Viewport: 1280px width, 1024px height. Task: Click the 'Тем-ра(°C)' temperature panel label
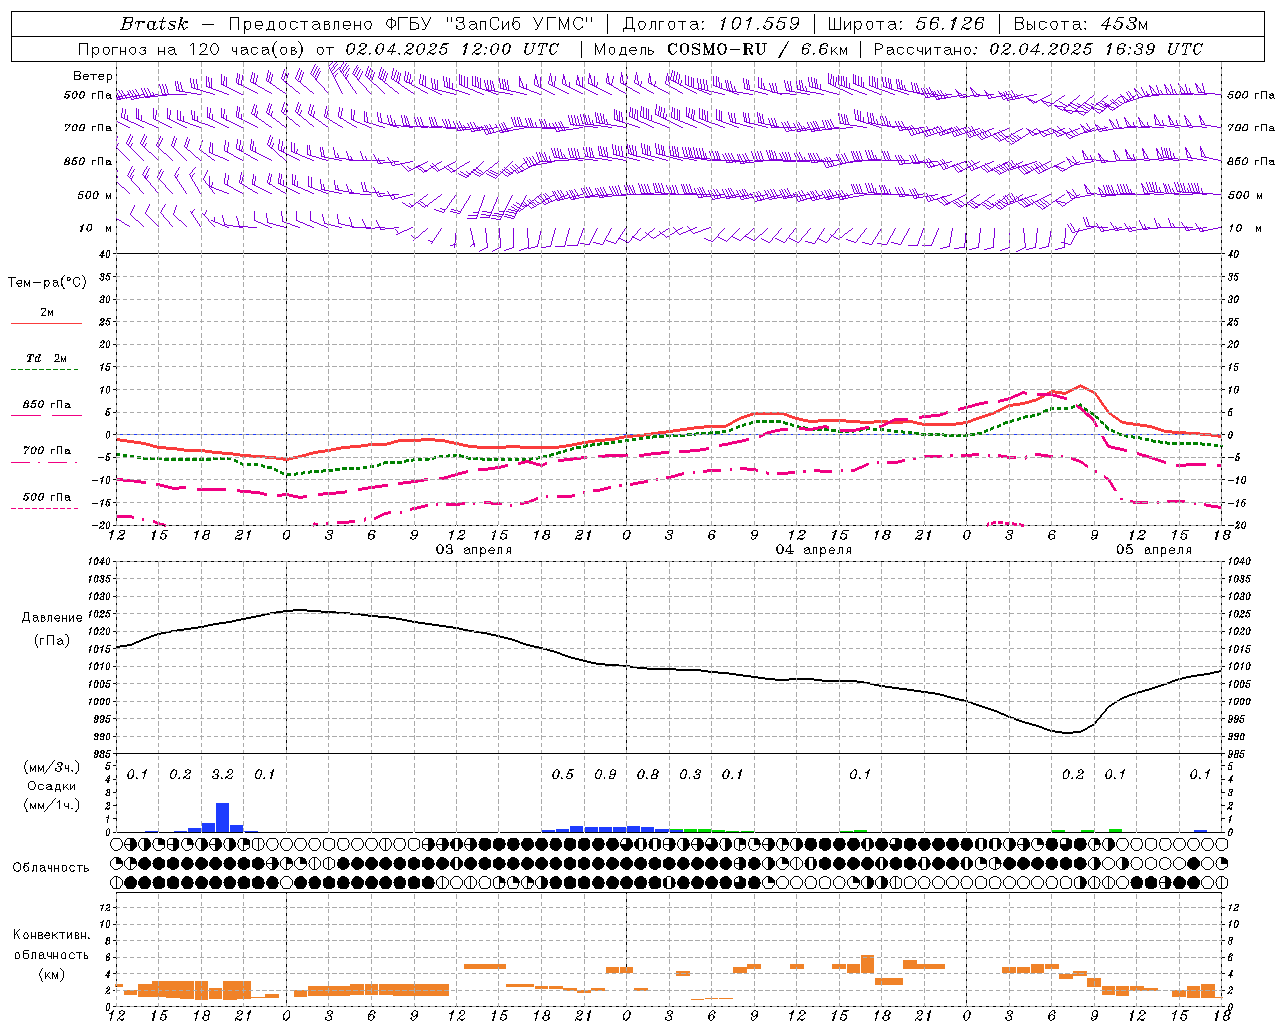coord(47,283)
